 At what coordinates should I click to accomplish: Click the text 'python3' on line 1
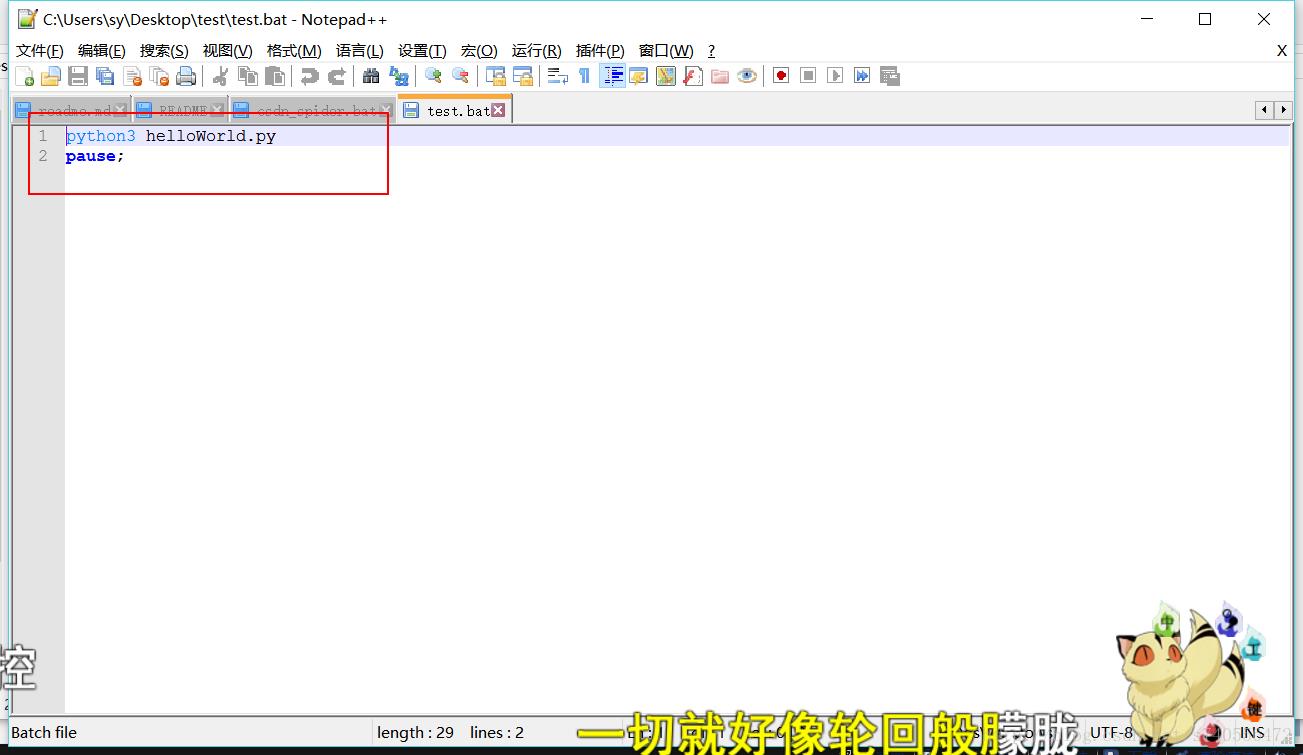tap(100, 136)
